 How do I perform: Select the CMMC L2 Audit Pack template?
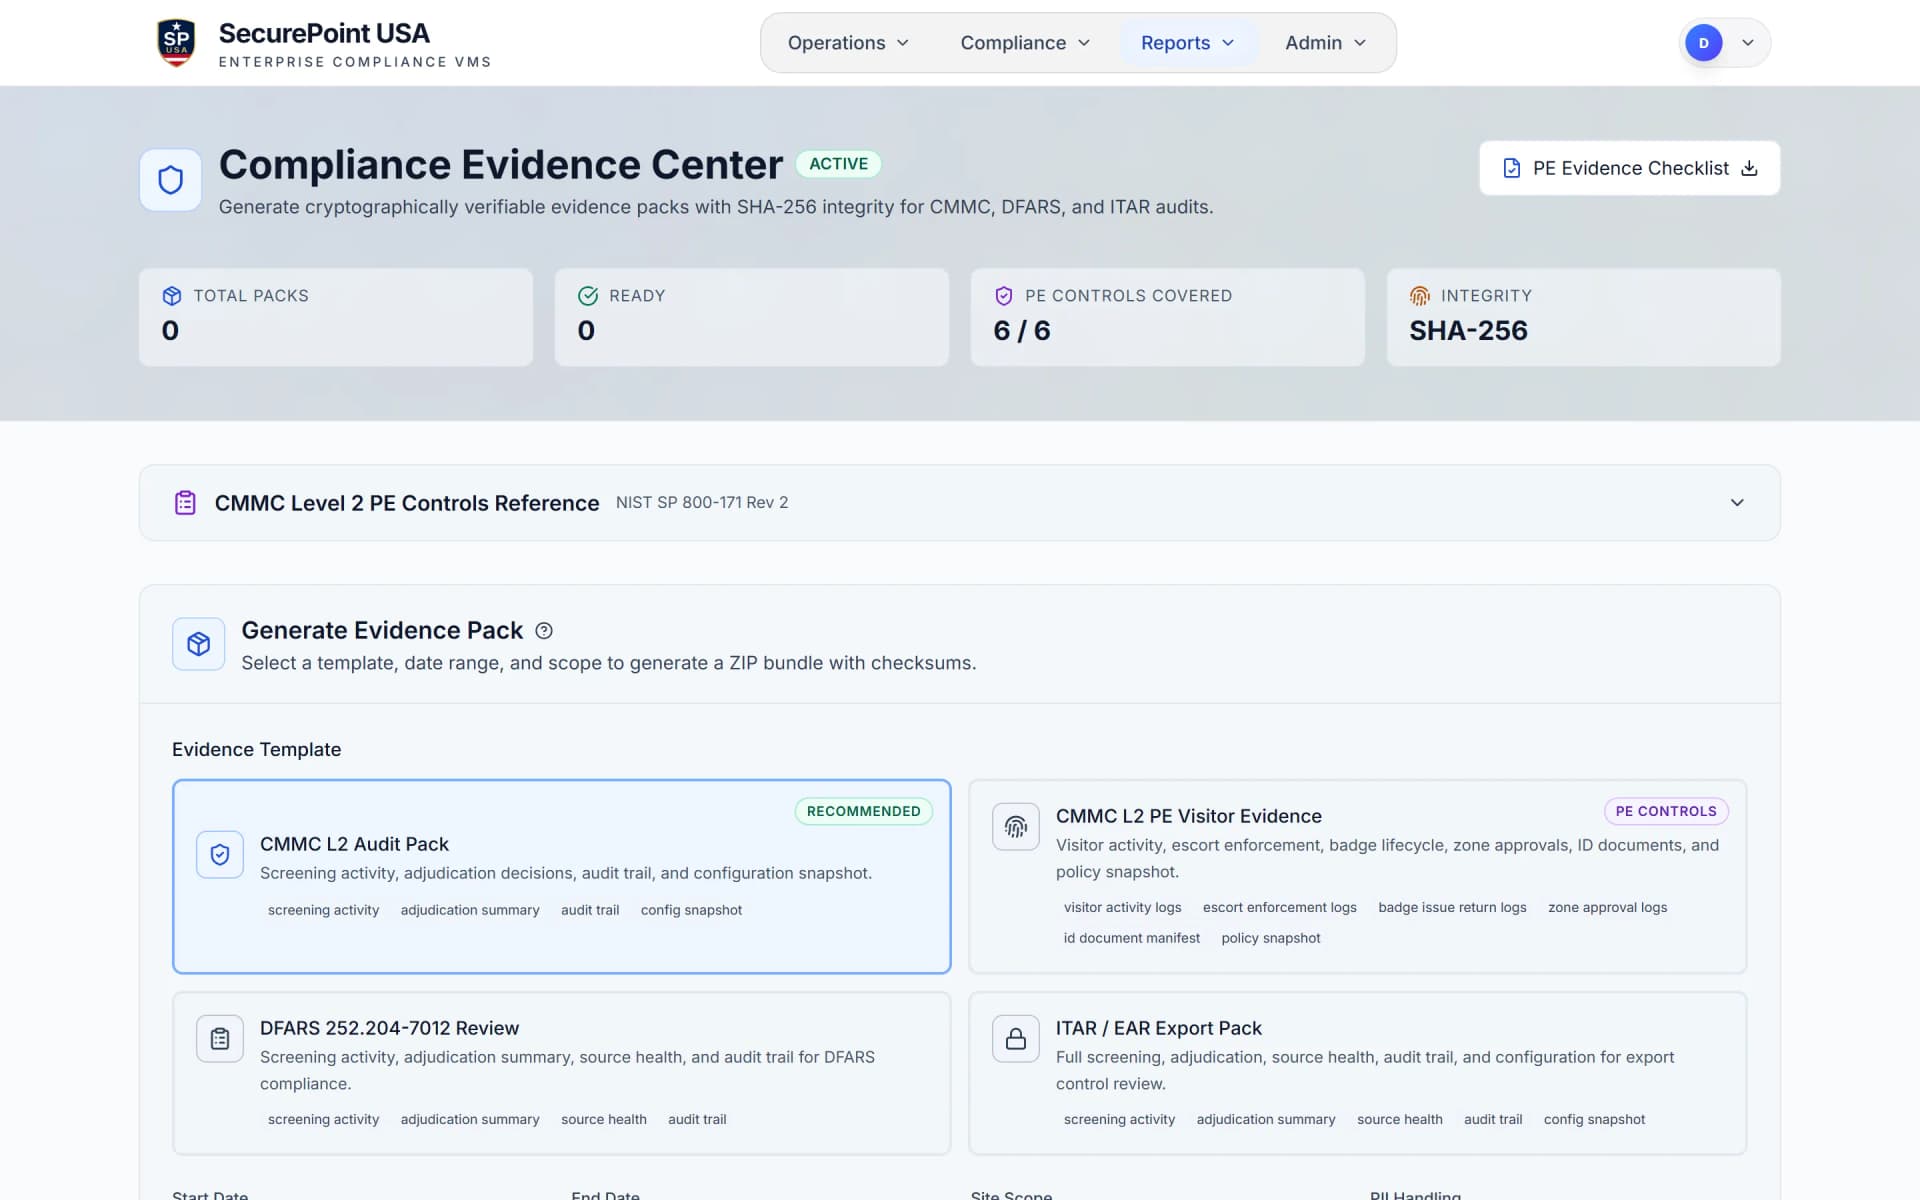point(561,876)
